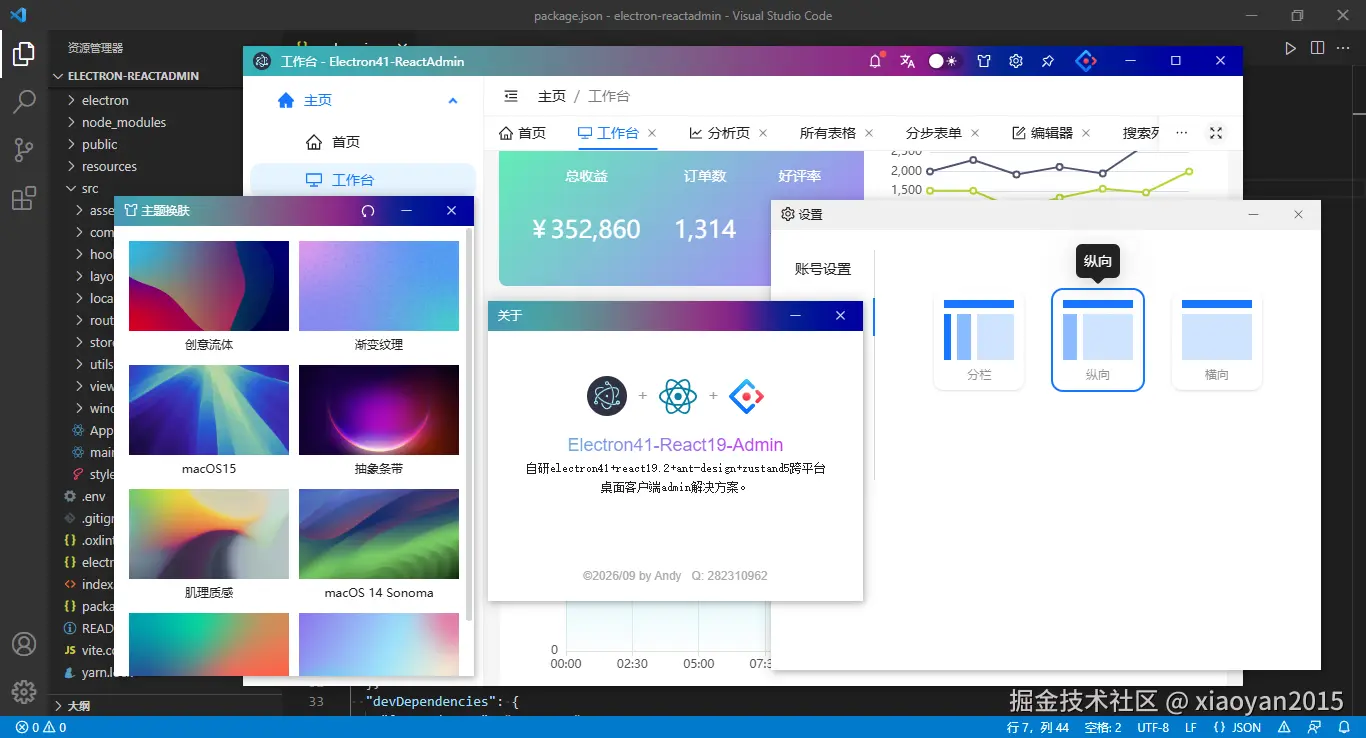Select the 横向 layout option in 设置

click(x=1217, y=340)
